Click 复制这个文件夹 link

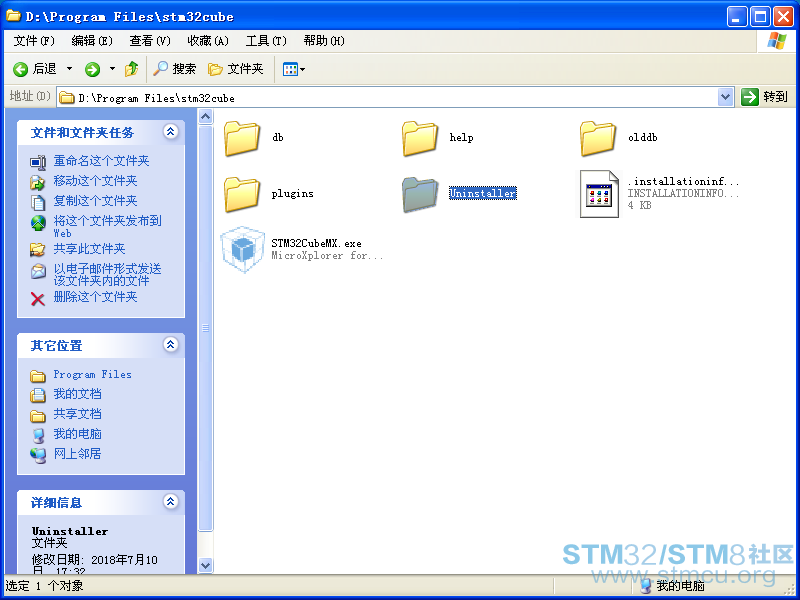95,201
